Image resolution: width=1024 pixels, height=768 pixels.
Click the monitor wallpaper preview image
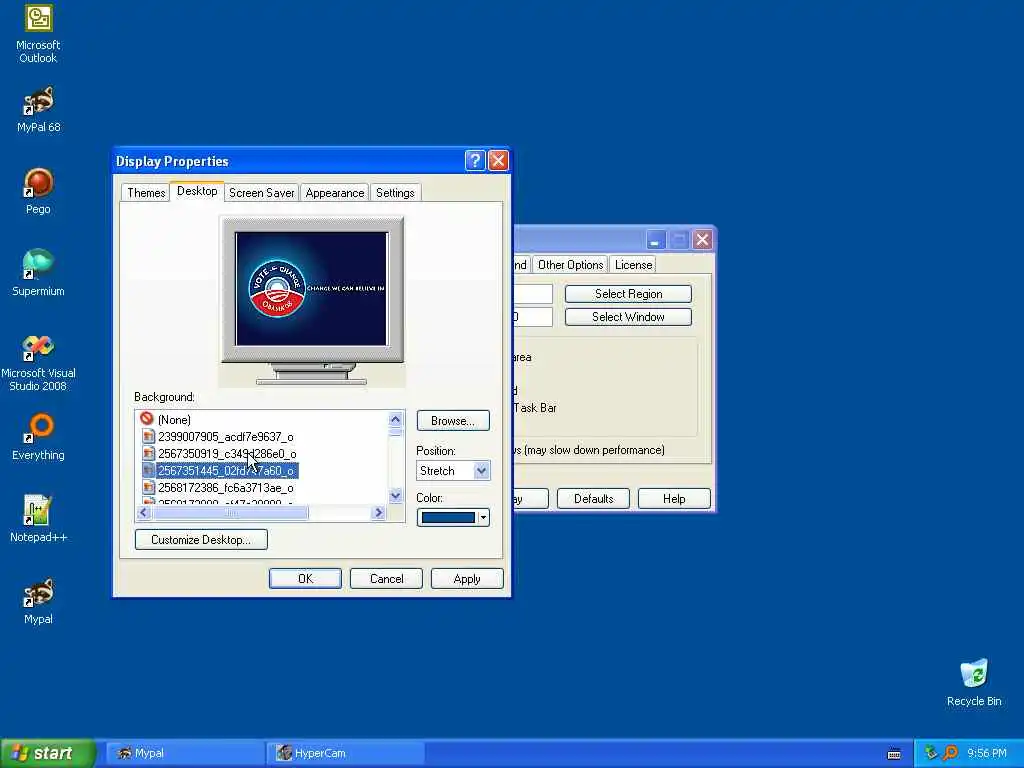click(312, 289)
